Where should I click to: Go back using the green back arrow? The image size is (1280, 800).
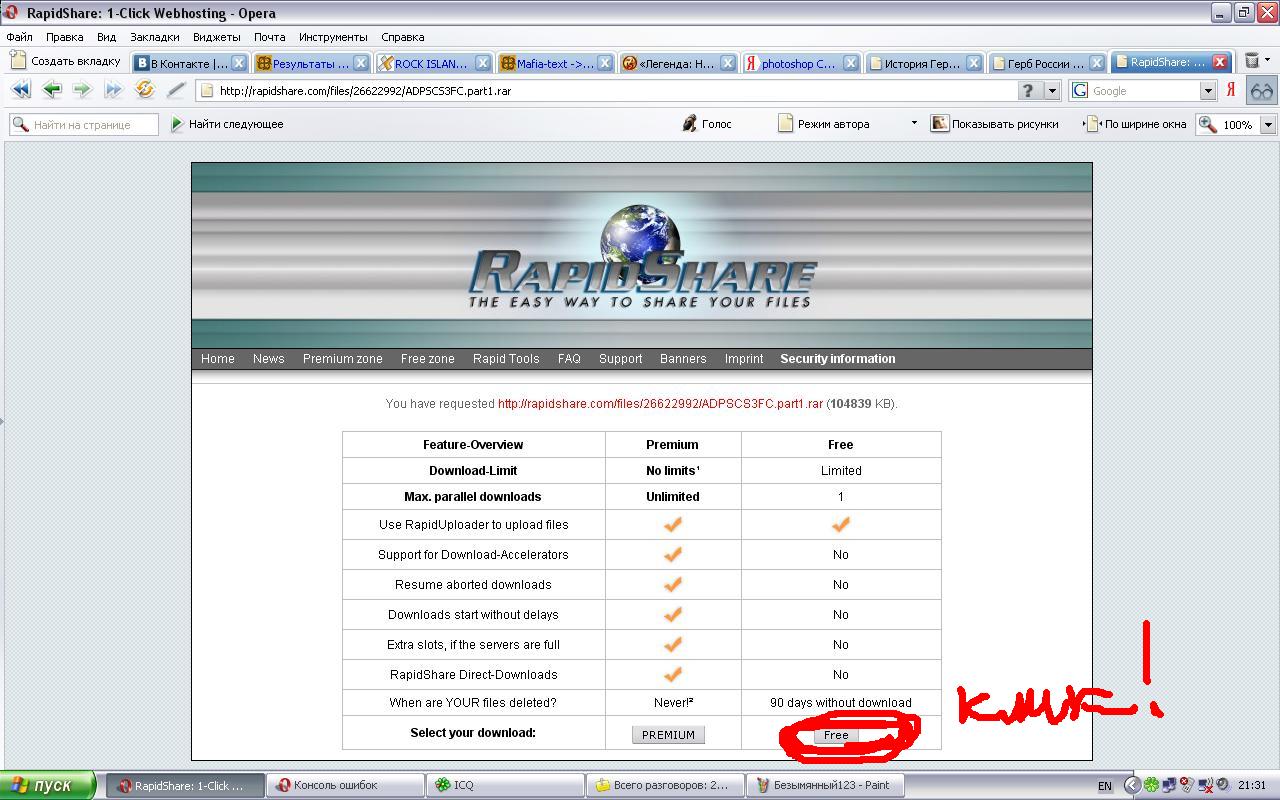(x=52, y=90)
